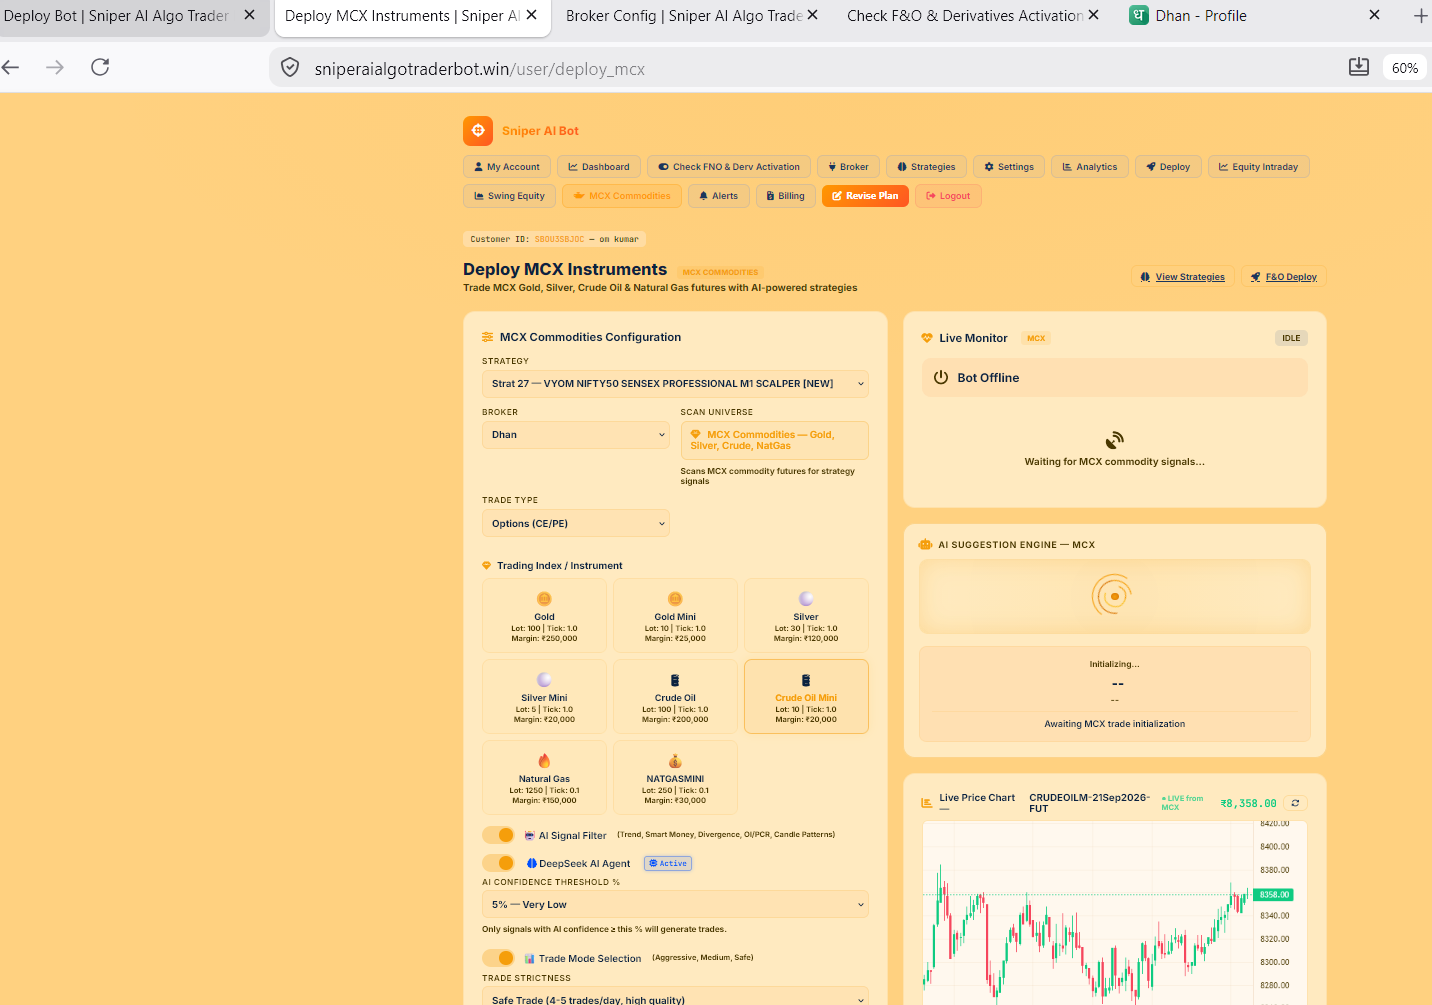1432x1005 pixels.
Task: Open a new browser tab
Action: coord(1420,16)
